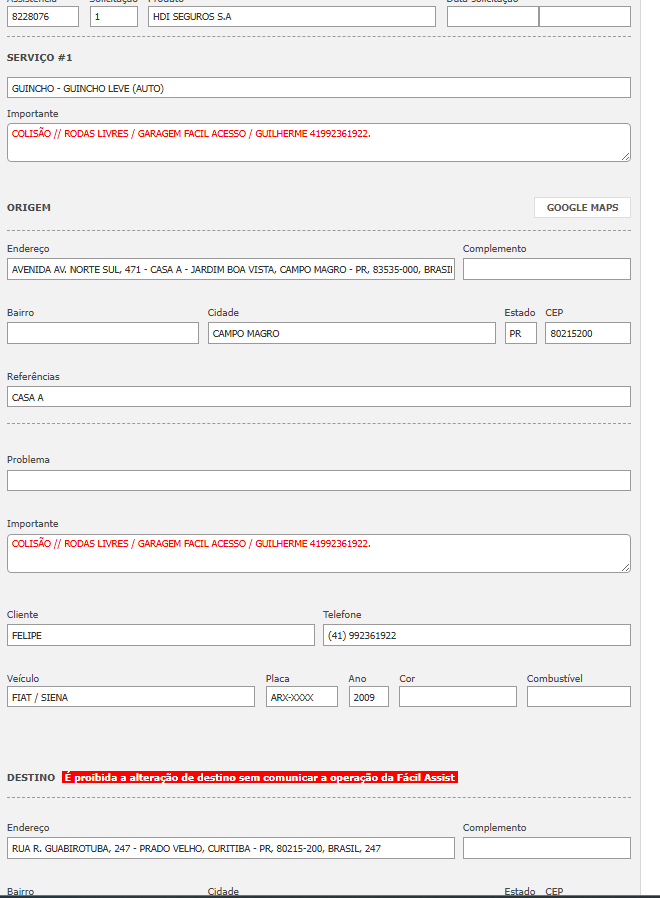Focus the empty Problema field
660x898 pixels.
click(318, 481)
